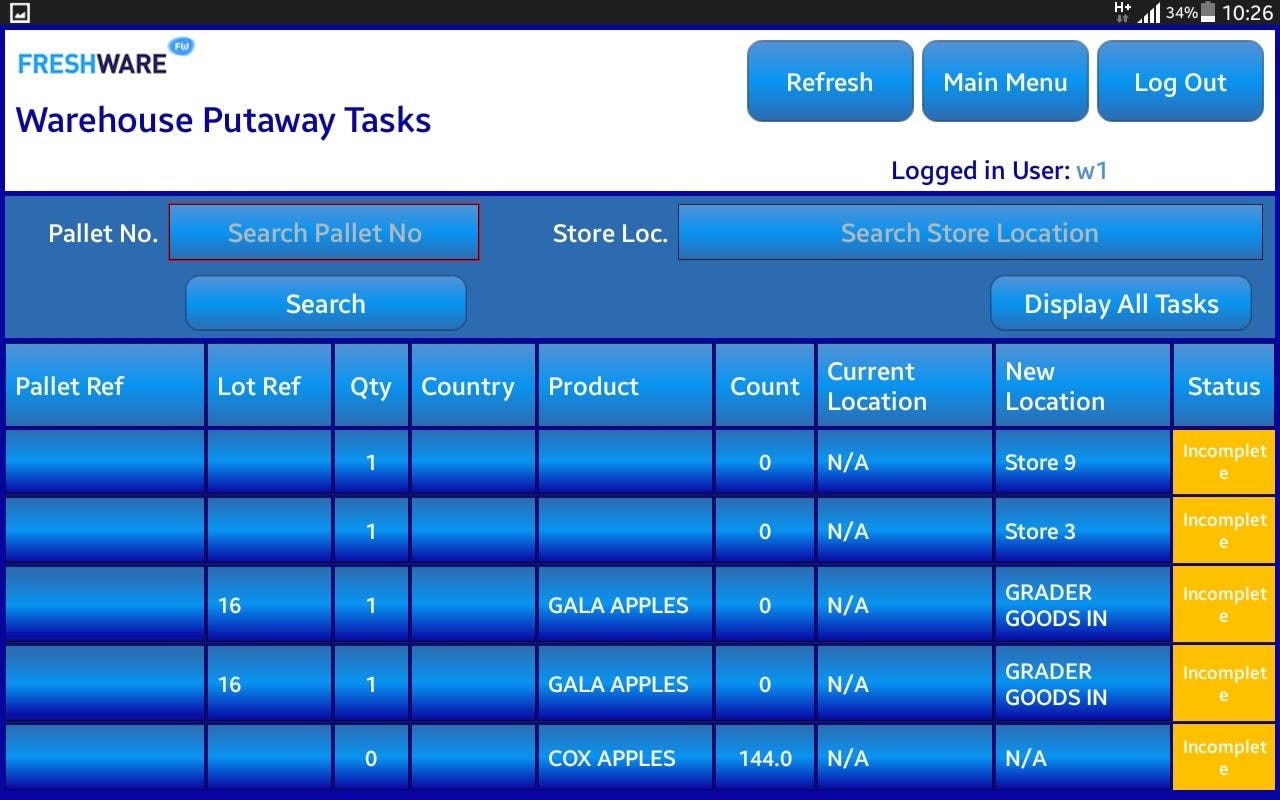Click the logged in user link w1
Image resolution: width=1280 pixels, height=800 pixels.
point(1092,171)
